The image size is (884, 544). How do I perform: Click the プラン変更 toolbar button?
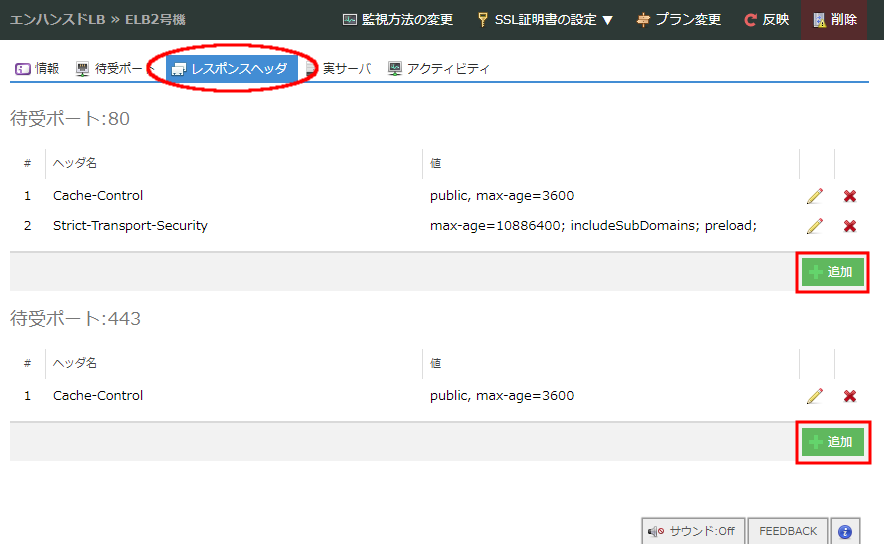[x=679, y=20]
